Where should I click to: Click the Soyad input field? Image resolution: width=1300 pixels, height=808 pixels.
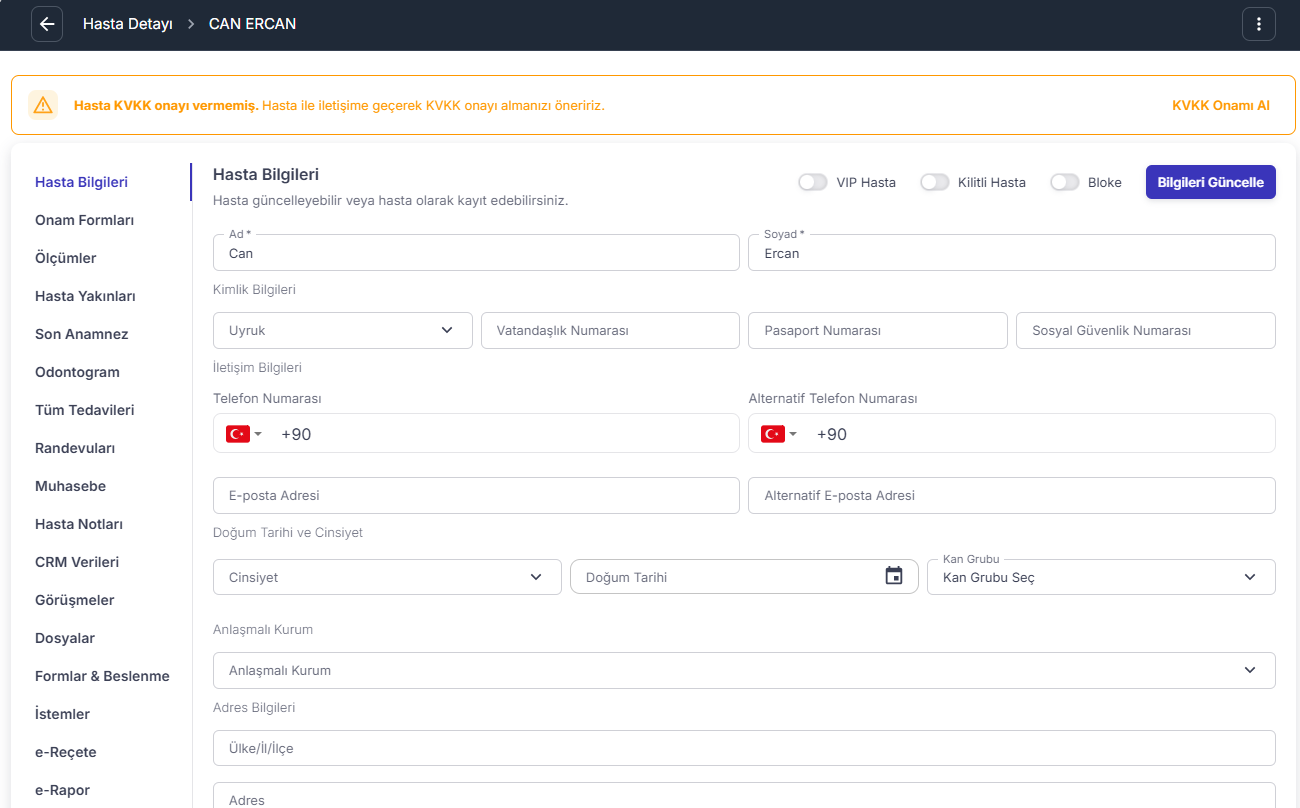1012,253
